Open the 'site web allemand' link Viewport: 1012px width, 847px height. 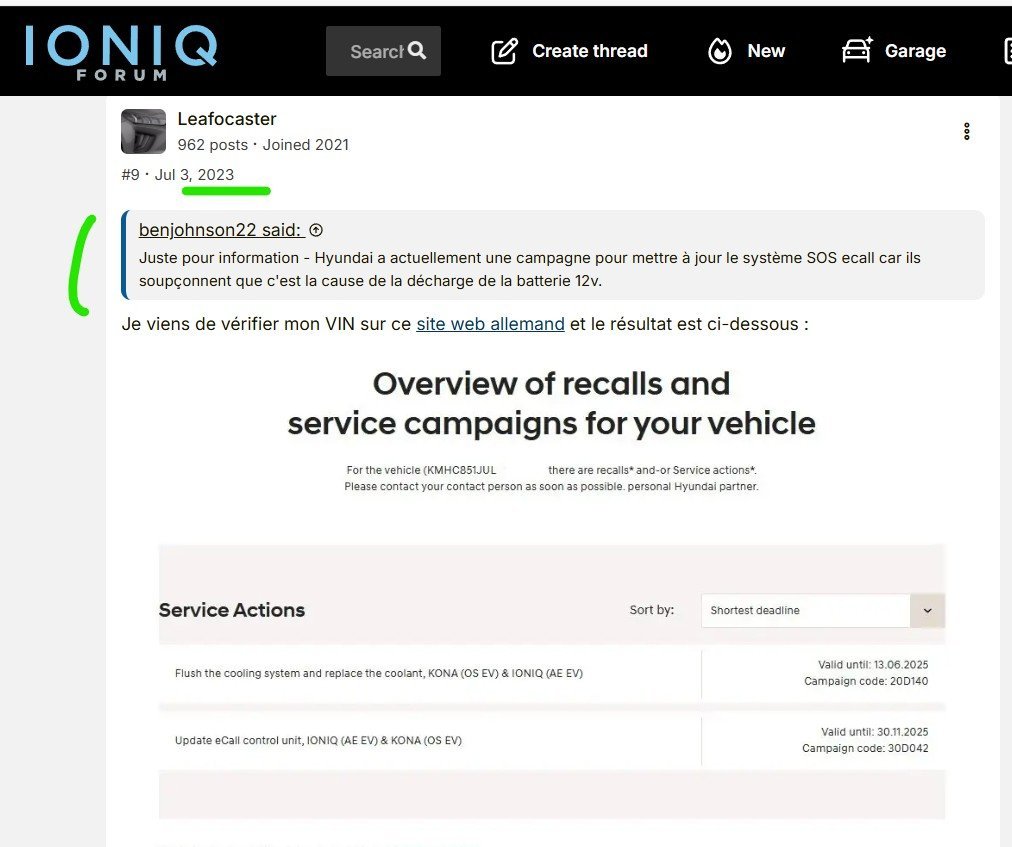point(491,324)
